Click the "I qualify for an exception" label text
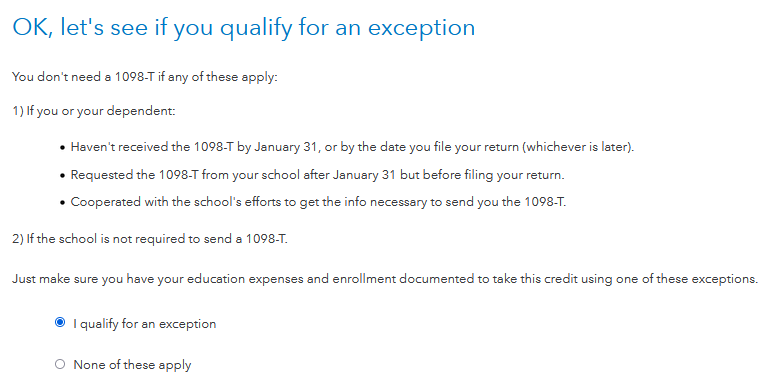The height and width of the screenshot is (386, 767). point(144,324)
